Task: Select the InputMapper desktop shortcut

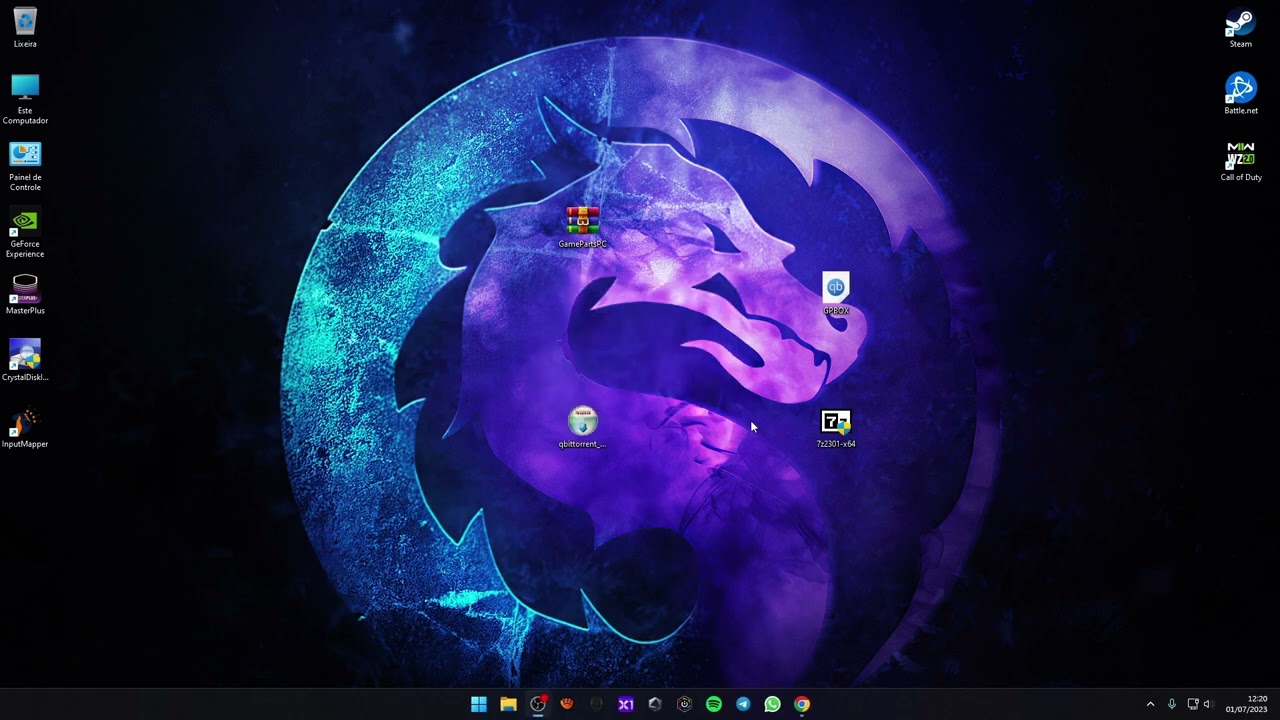Action: point(25,428)
